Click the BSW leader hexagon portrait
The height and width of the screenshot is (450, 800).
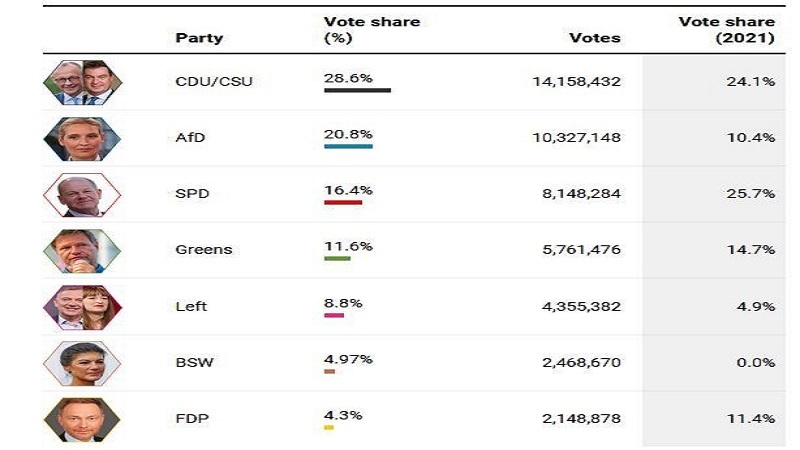83,363
